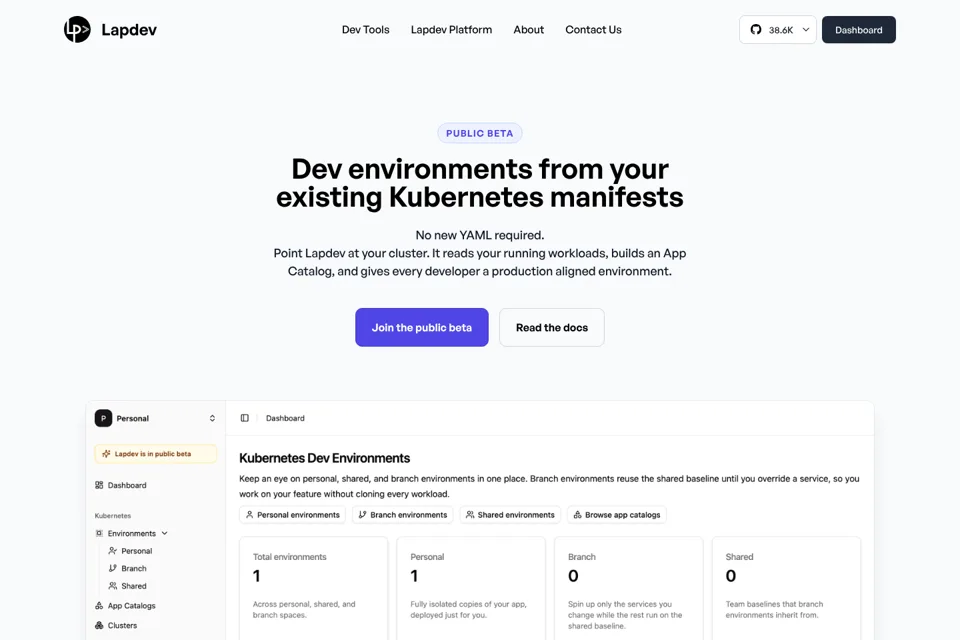Click Read the docs button
The width and height of the screenshot is (960, 640).
(552, 327)
